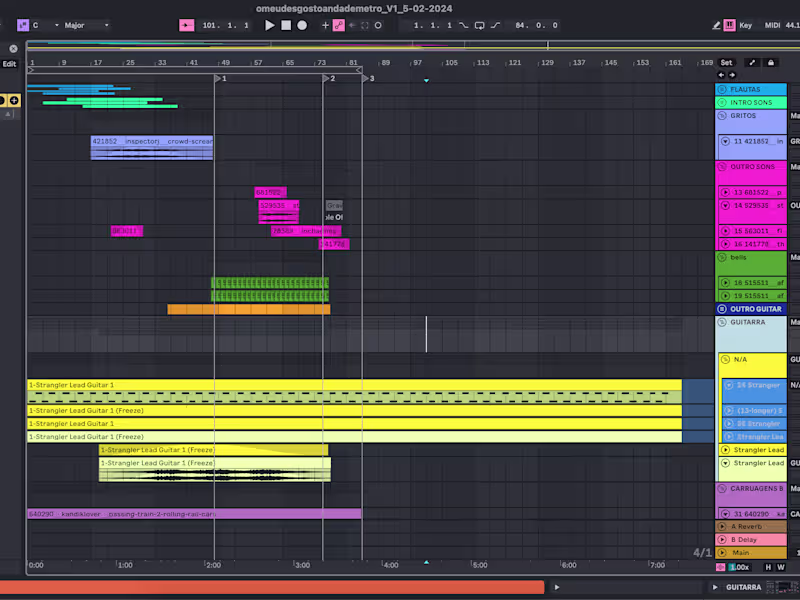Click the Arrangement Record button

pyautogui.click(x=302, y=25)
